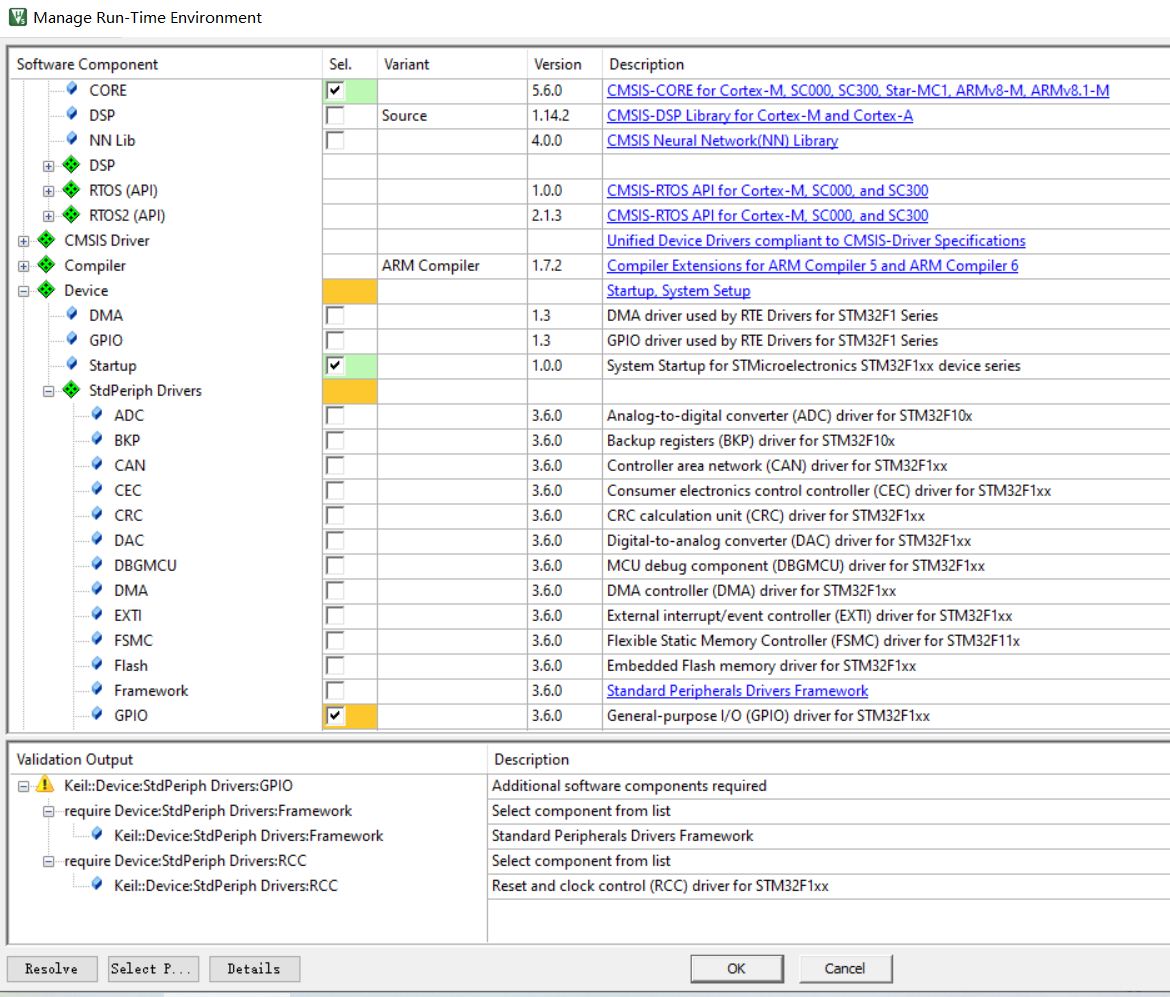Select the ARM Compiler variant cell
The height and width of the screenshot is (997, 1170).
click(x=431, y=266)
